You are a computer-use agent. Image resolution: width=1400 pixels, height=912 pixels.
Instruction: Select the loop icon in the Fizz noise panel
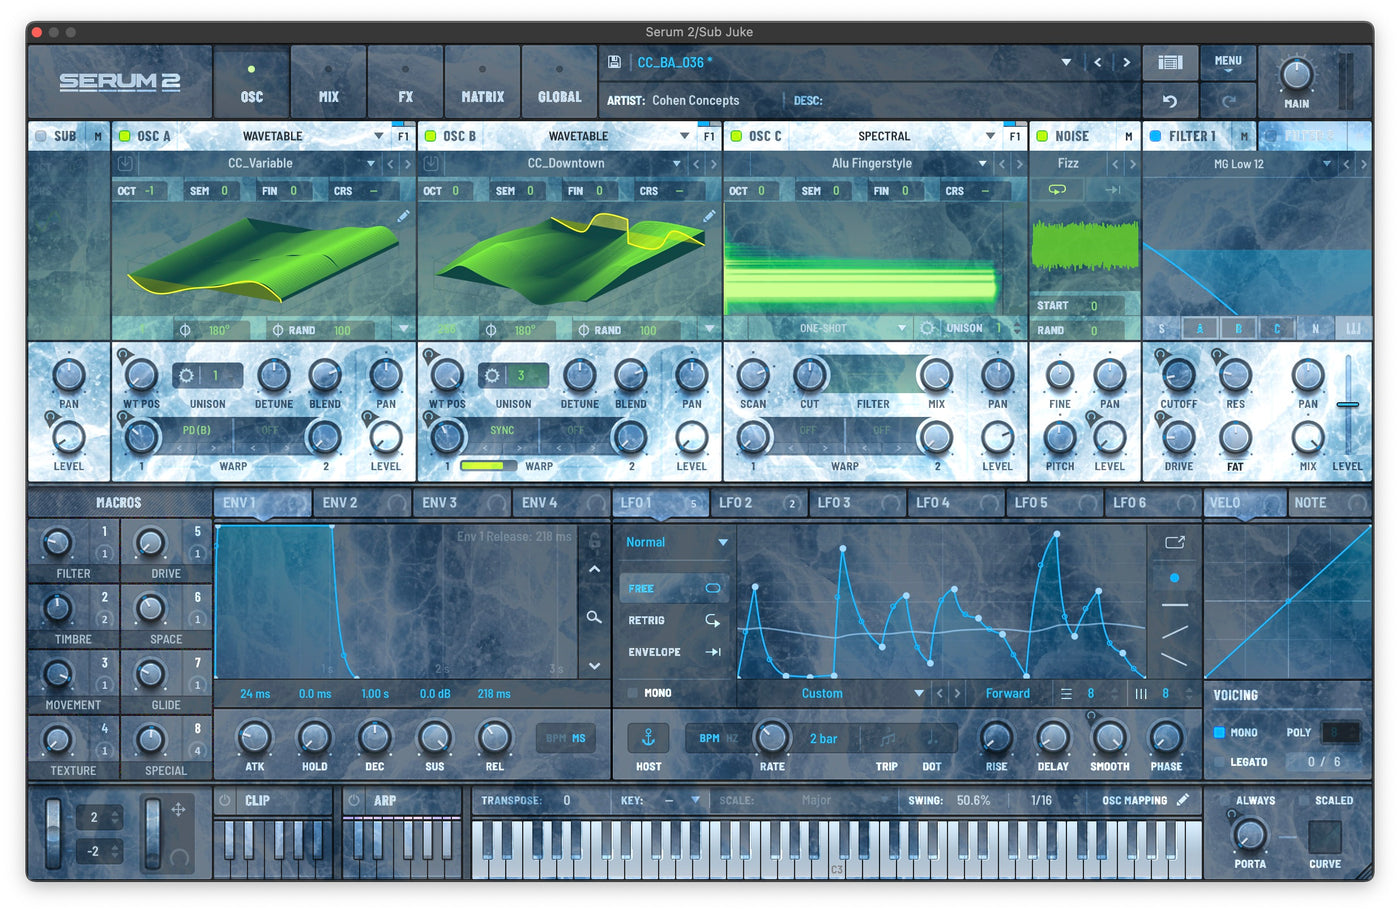pyautogui.click(x=1059, y=189)
